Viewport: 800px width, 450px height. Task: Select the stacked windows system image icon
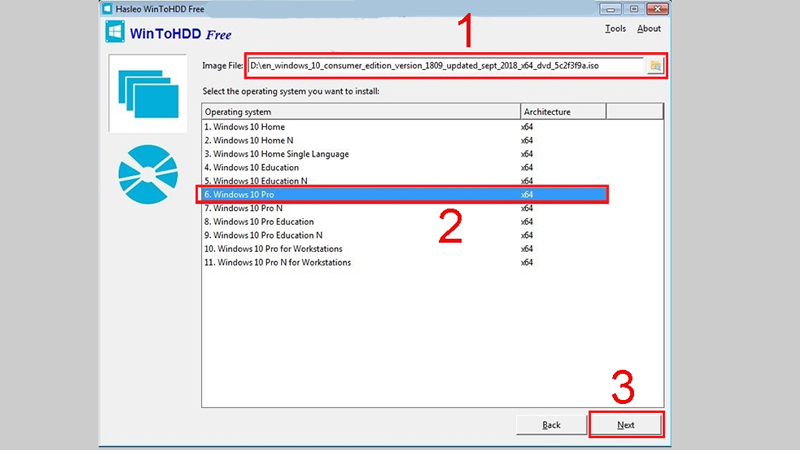point(148,94)
